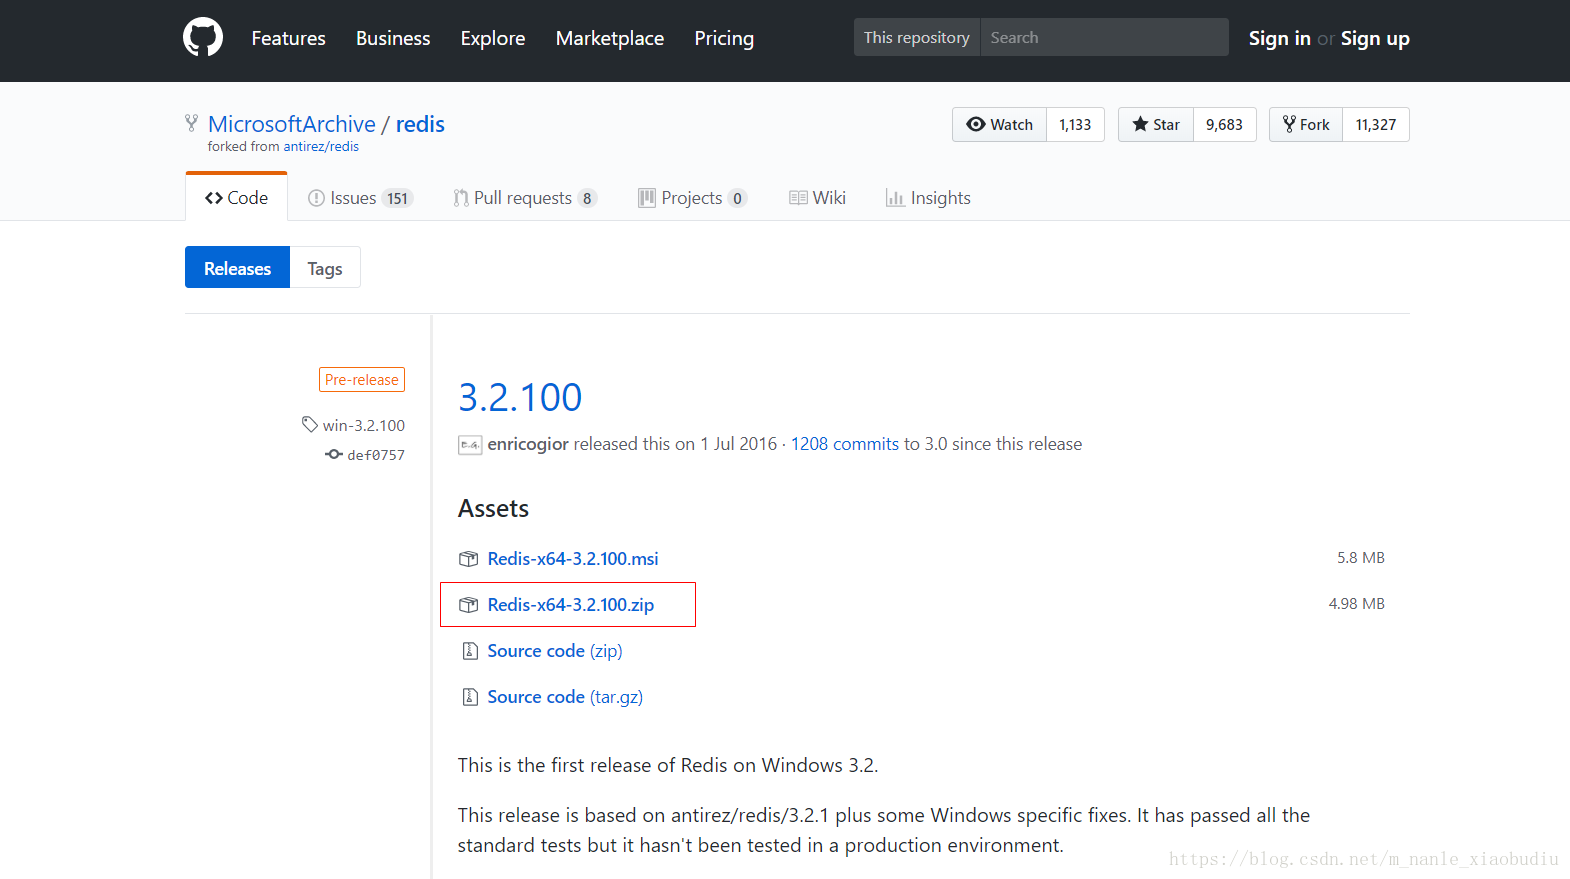This screenshot has height=879, width=1570.
Task: Open the enricogior author link
Action: (x=528, y=444)
